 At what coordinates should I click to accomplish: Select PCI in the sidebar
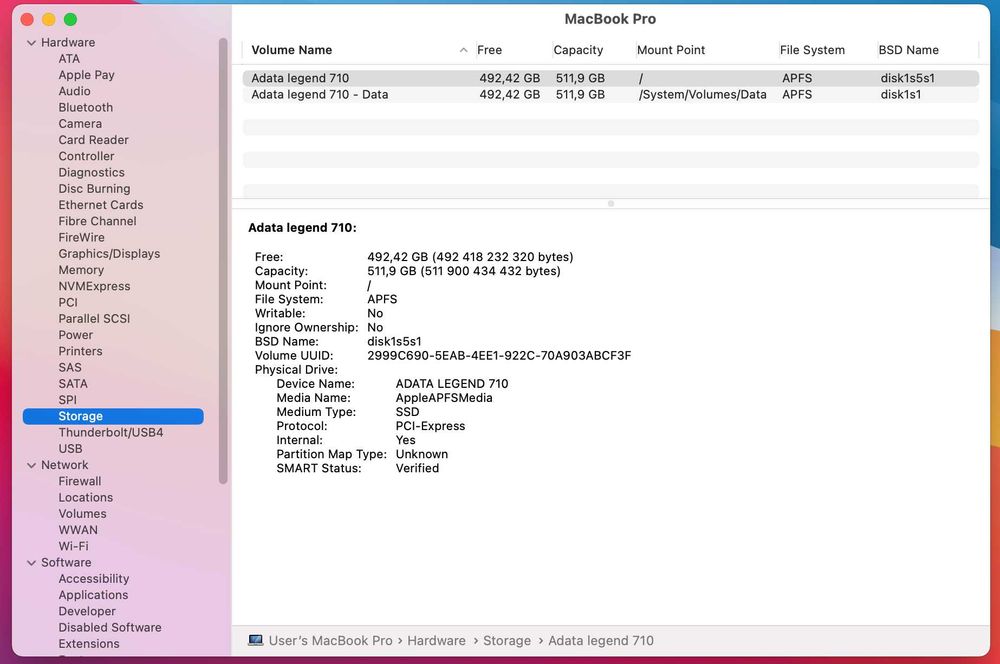click(68, 302)
